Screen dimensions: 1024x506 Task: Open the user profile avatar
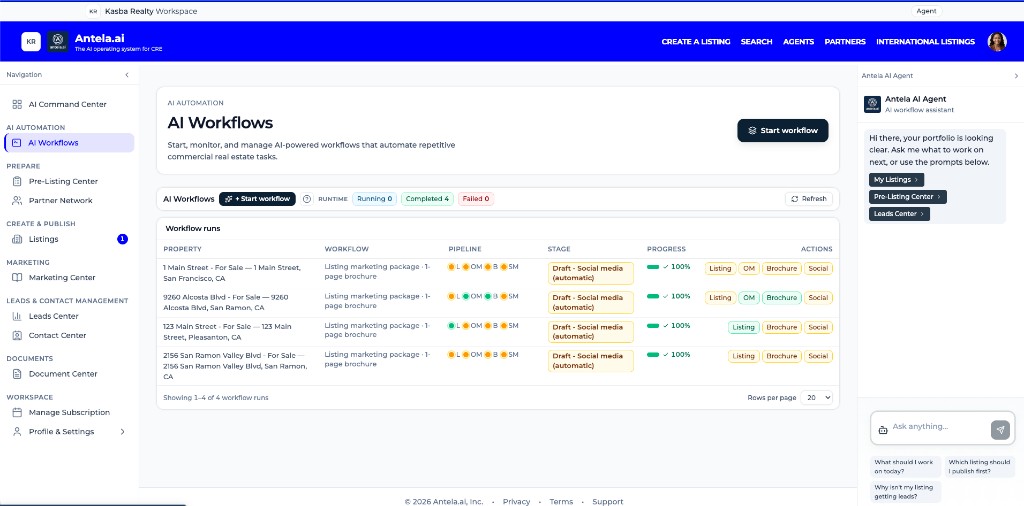coord(997,42)
